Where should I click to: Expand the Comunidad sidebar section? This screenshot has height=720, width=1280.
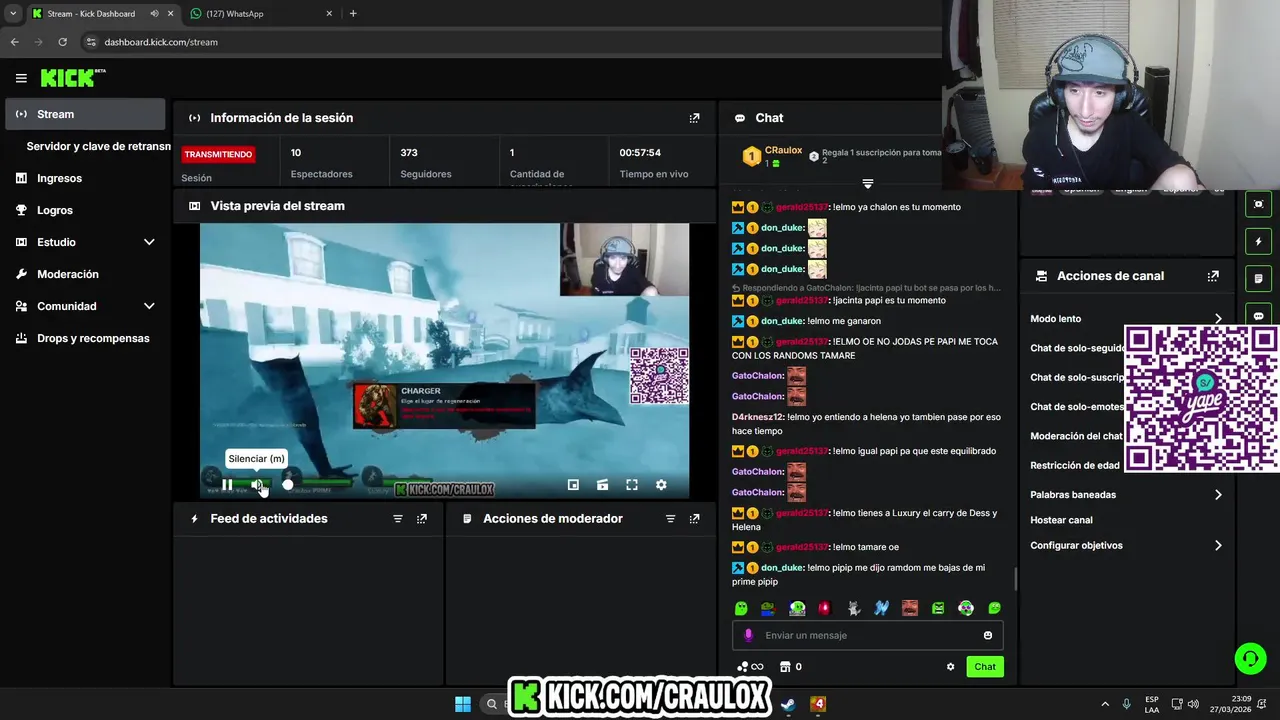tap(149, 306)
